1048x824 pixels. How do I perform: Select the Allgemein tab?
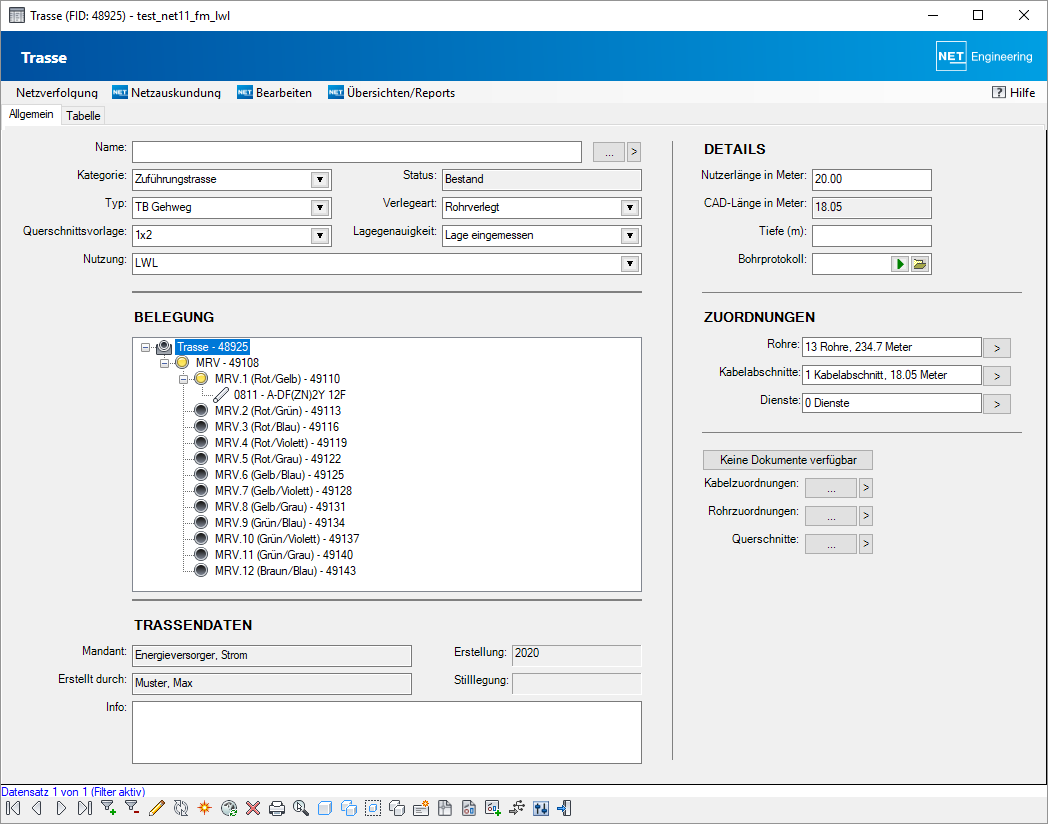31,114
